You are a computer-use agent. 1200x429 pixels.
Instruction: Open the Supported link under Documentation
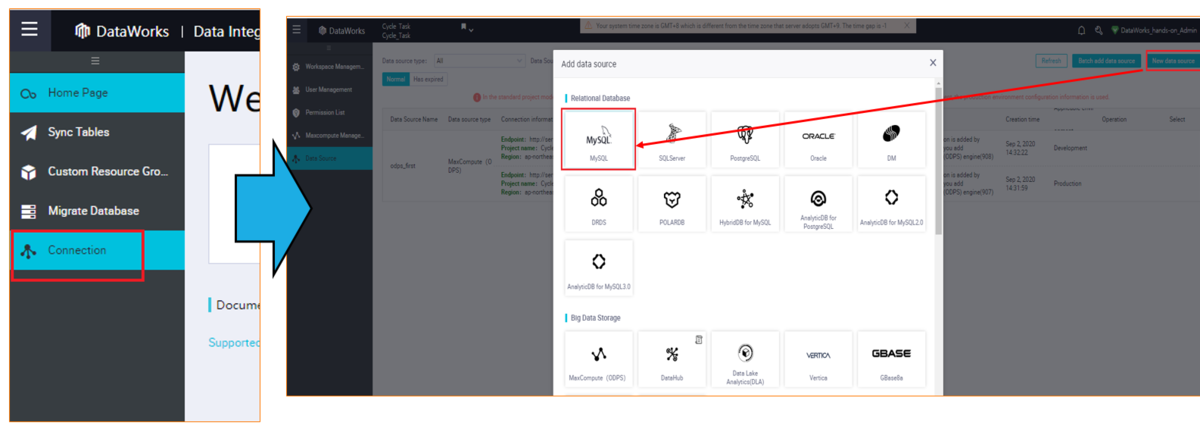234,342
